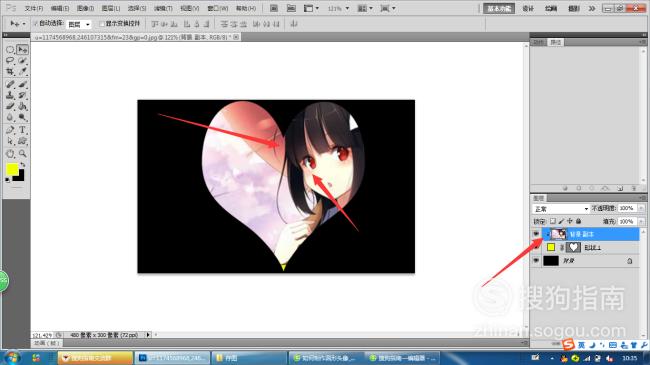This screenshot has height=365, width=650.
Task: Click create new path icon in Paths panel
Action: pyautogui.click(x=620, y=188)
